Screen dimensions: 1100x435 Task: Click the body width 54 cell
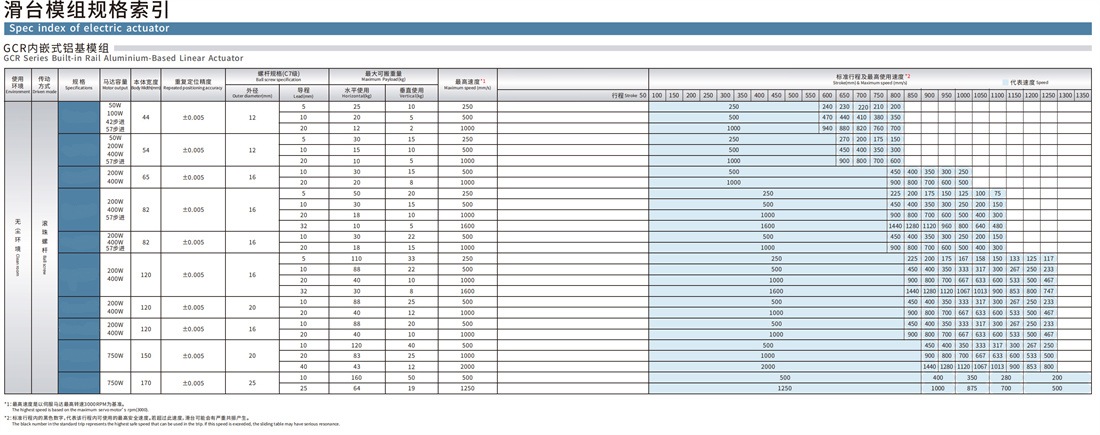(146, 150)
